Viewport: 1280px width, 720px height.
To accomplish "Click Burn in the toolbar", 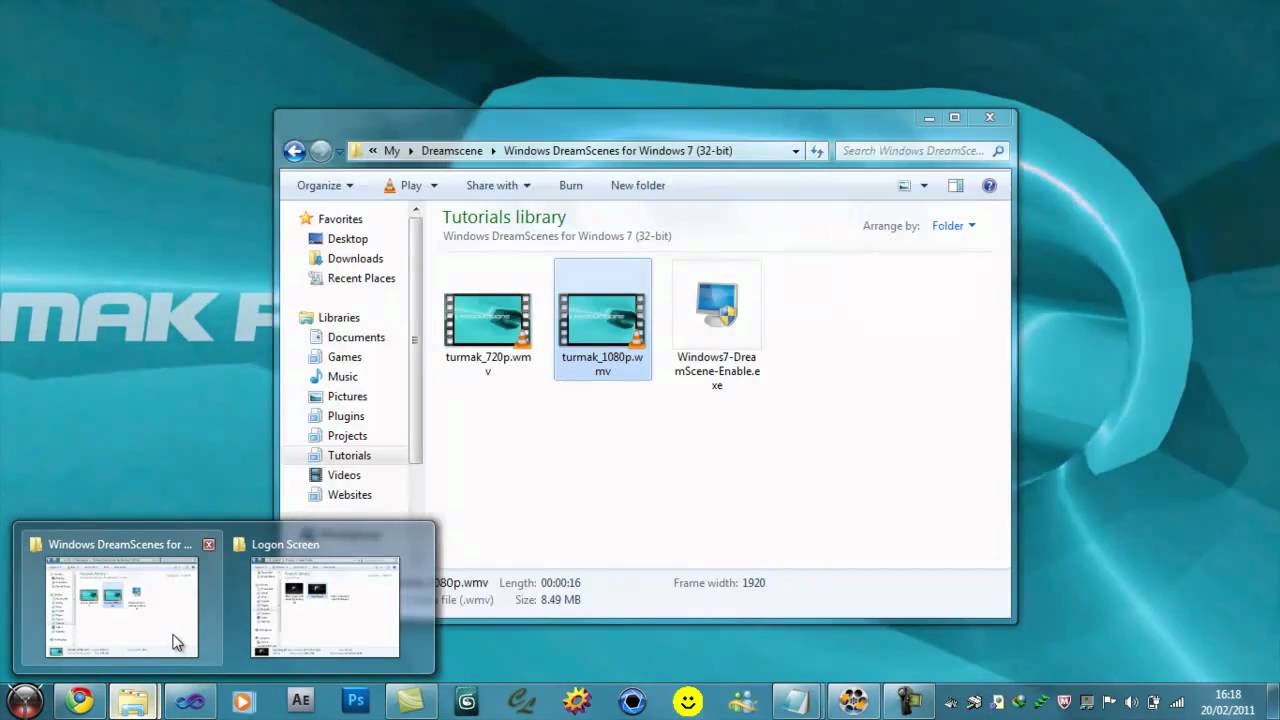I will pyautogui.click(x=571, y=185).
